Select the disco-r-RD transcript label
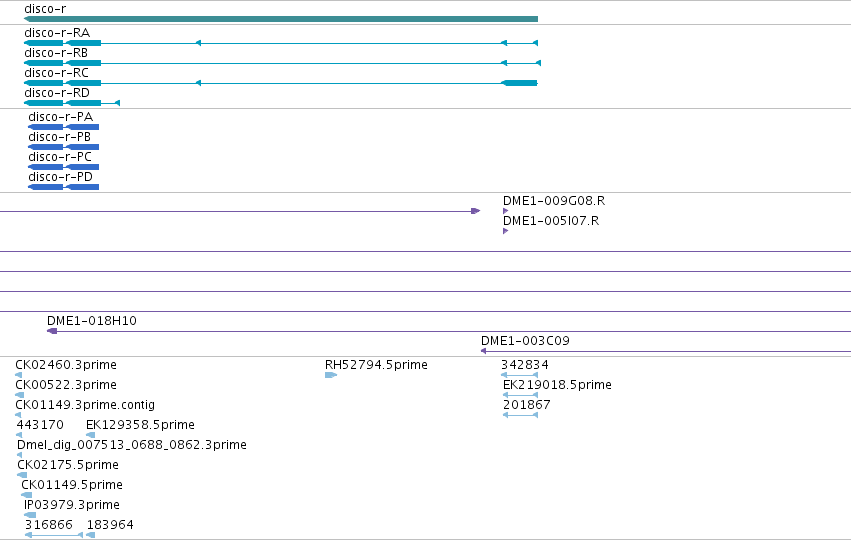851x540 pixels. point(56,93)
